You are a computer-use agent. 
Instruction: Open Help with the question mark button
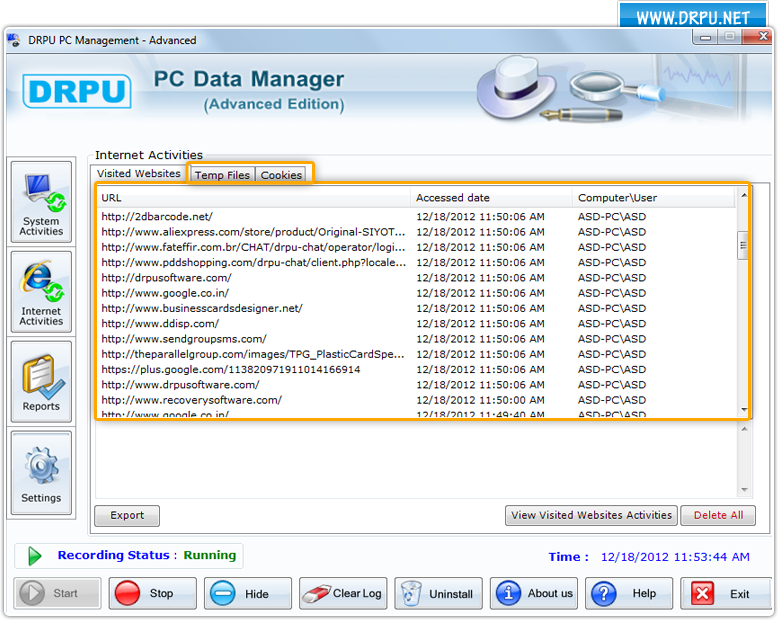[629, 593]
